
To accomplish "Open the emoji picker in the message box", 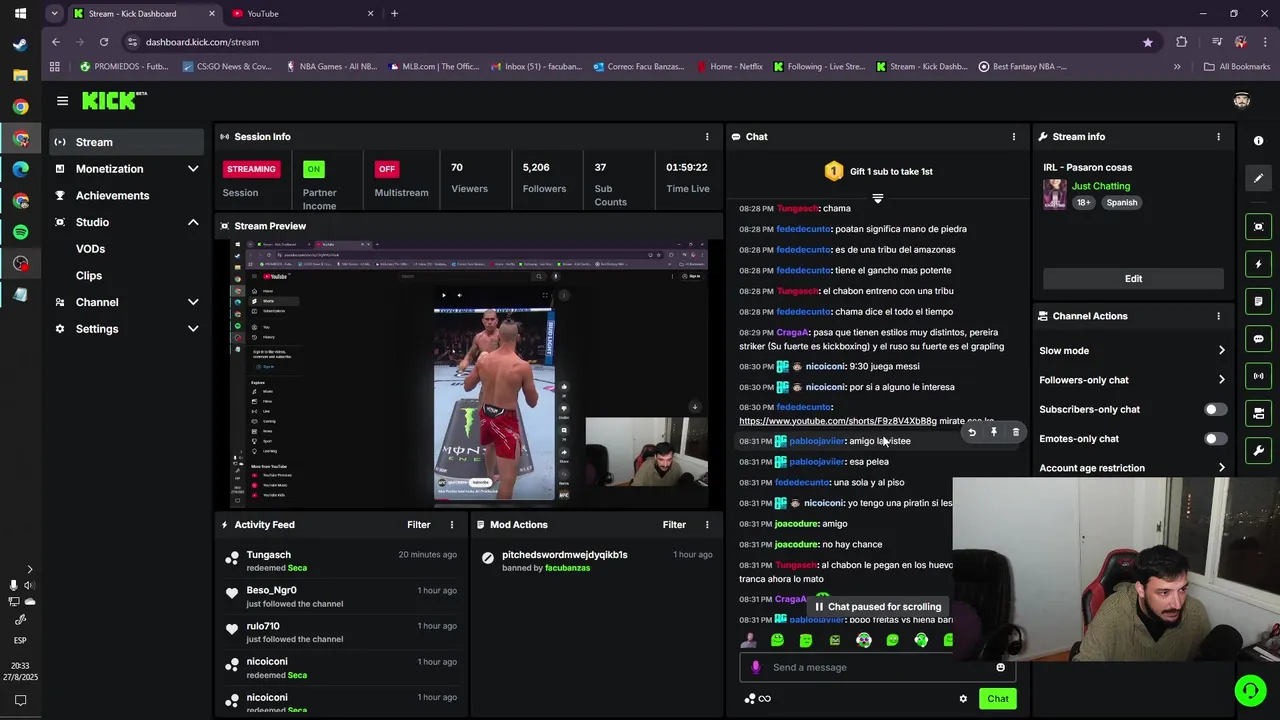I will pyautogui.click(x=1000, y=667).
